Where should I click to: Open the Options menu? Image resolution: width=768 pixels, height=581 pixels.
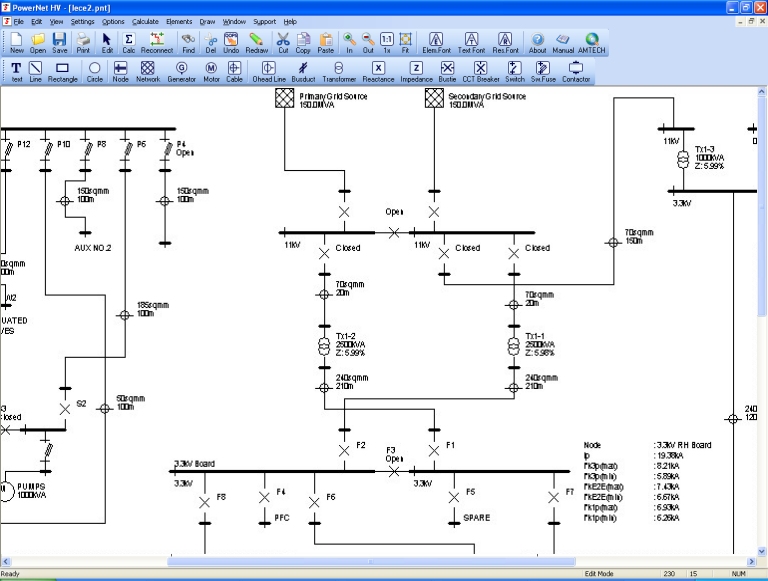113,22
